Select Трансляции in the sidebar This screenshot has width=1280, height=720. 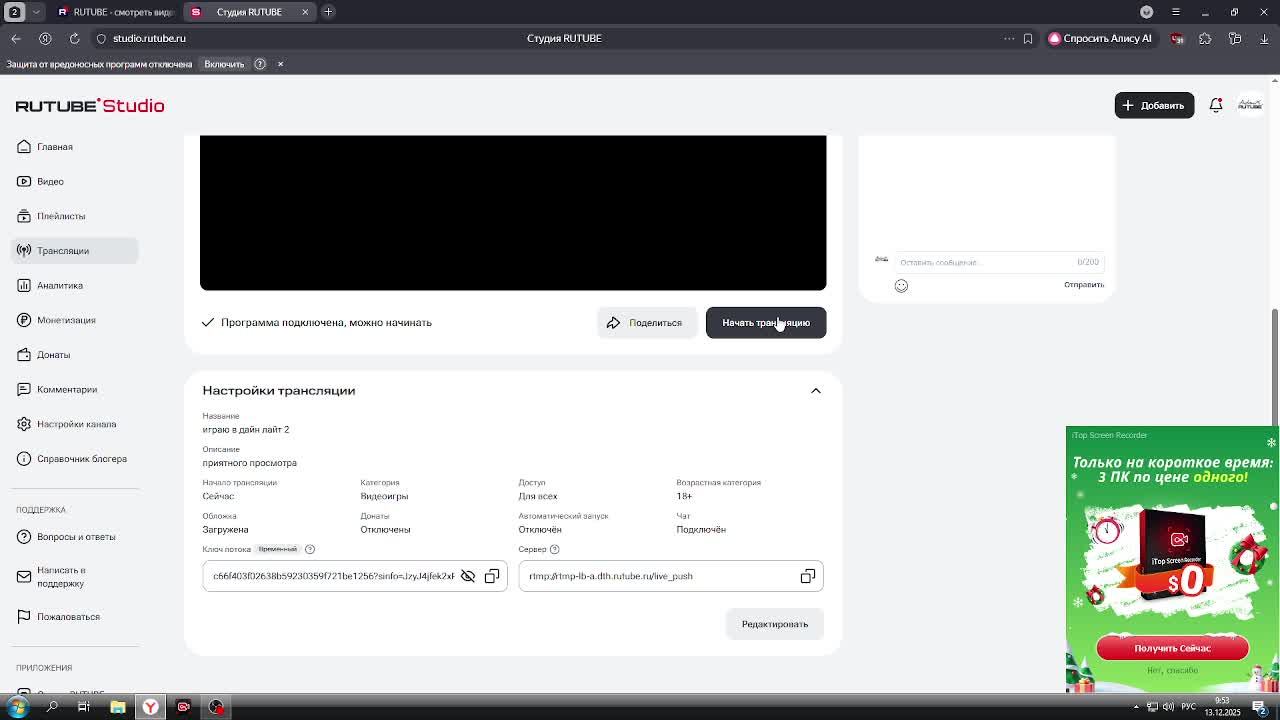[74, 251]
